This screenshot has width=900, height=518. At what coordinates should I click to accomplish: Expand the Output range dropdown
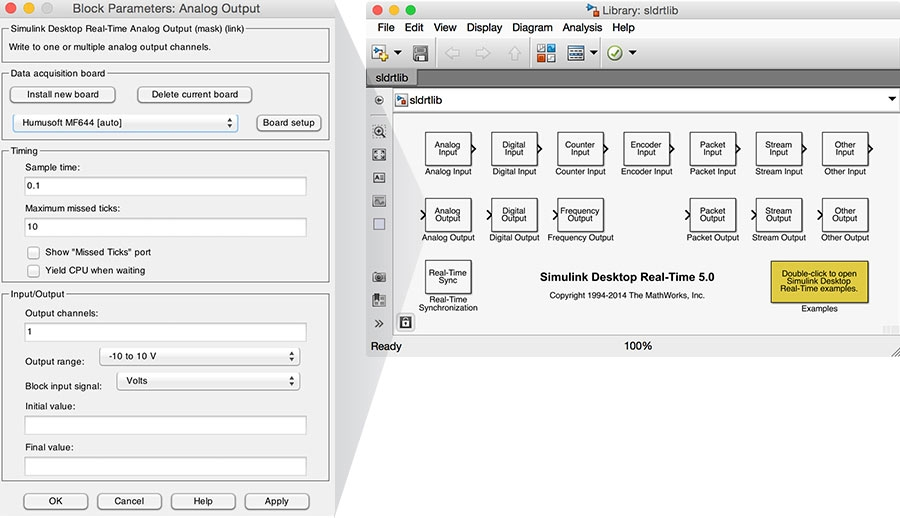click(x=200, y=356)
